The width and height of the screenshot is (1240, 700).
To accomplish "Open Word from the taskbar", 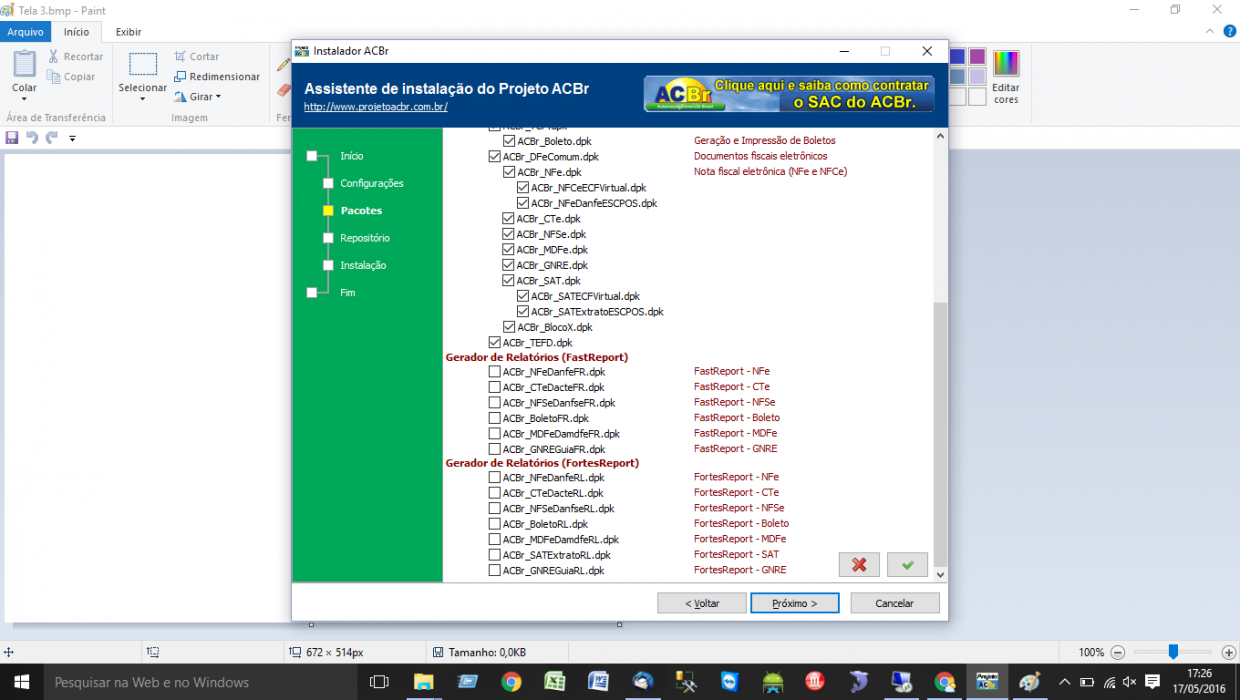I will [598, 682].
